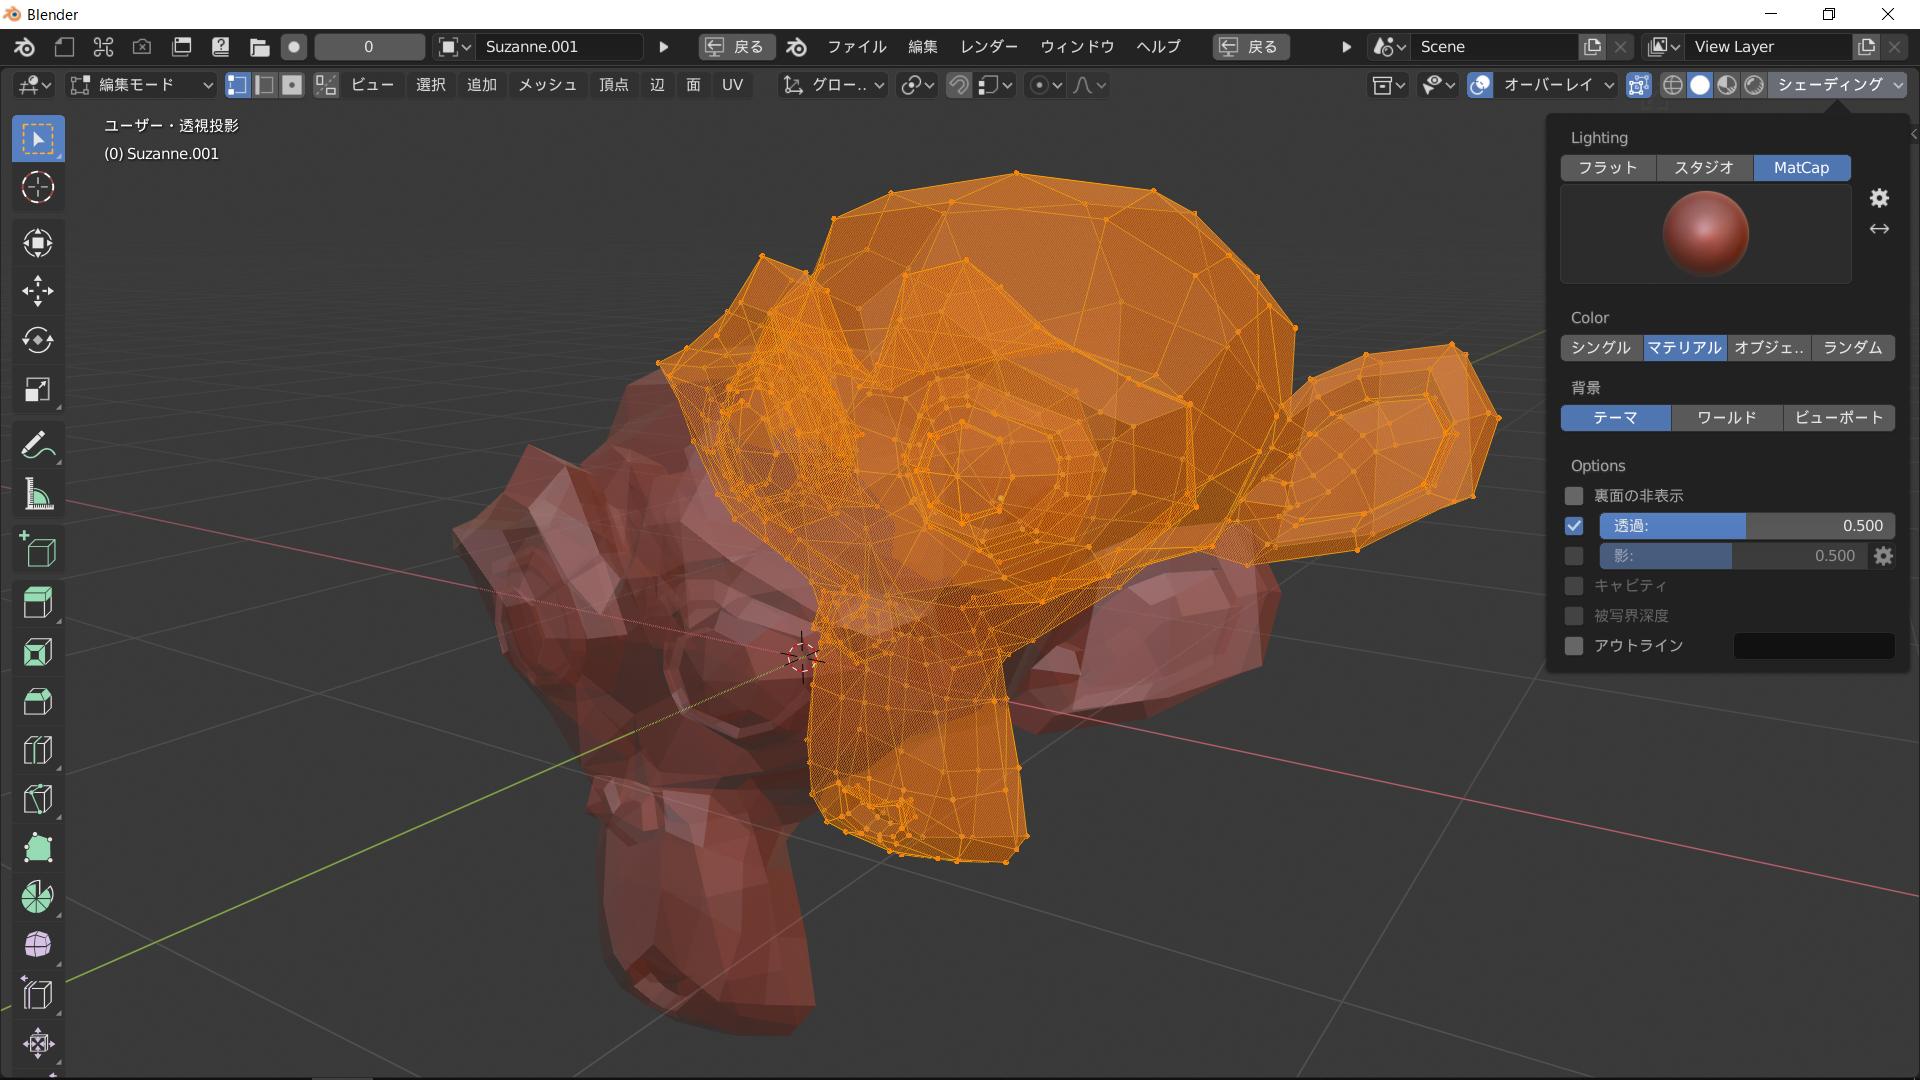
Task: Open the メッシュ menu
Action: pos(546,85)
